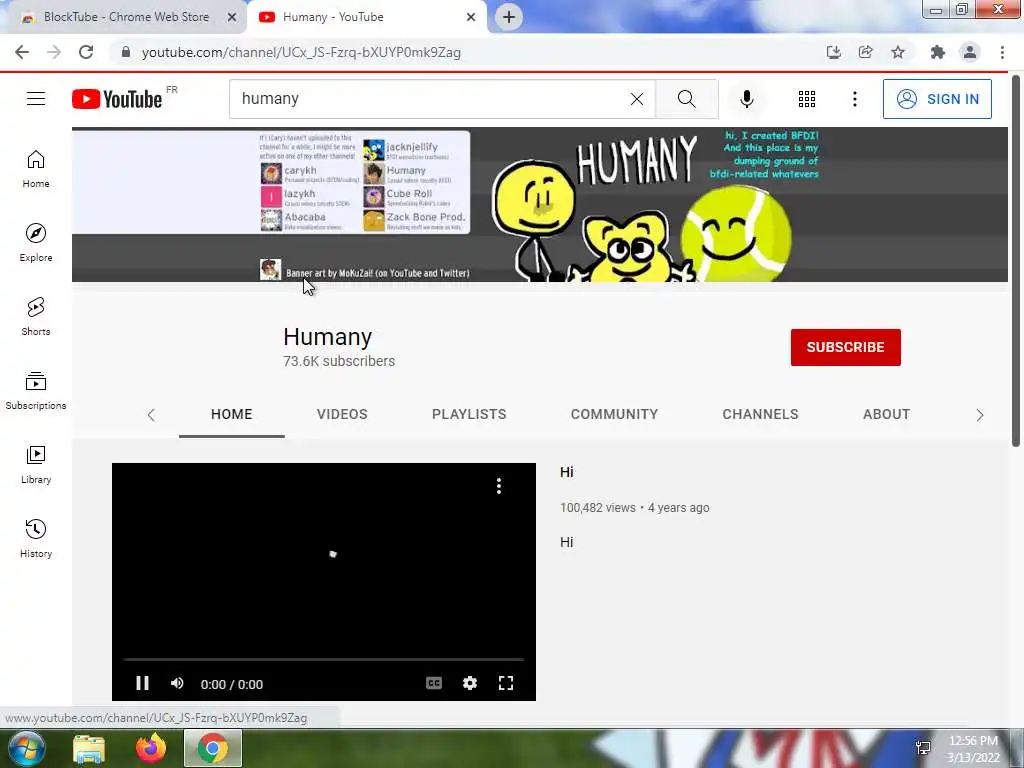1024x768 pixels.
Task: Open the VIDEOS channel tab
Action: [x=342, y=414]
